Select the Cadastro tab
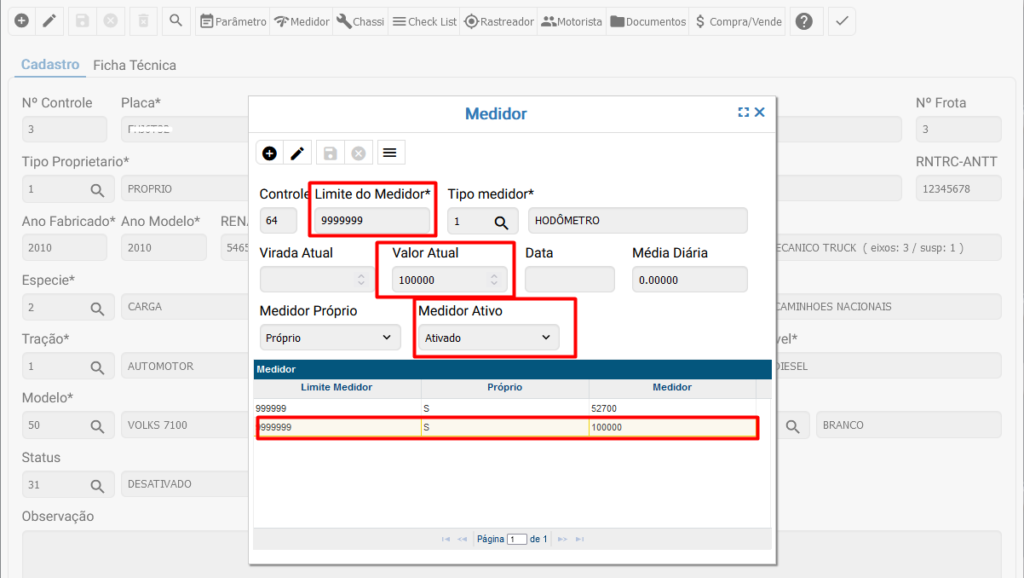 point(50,65)
